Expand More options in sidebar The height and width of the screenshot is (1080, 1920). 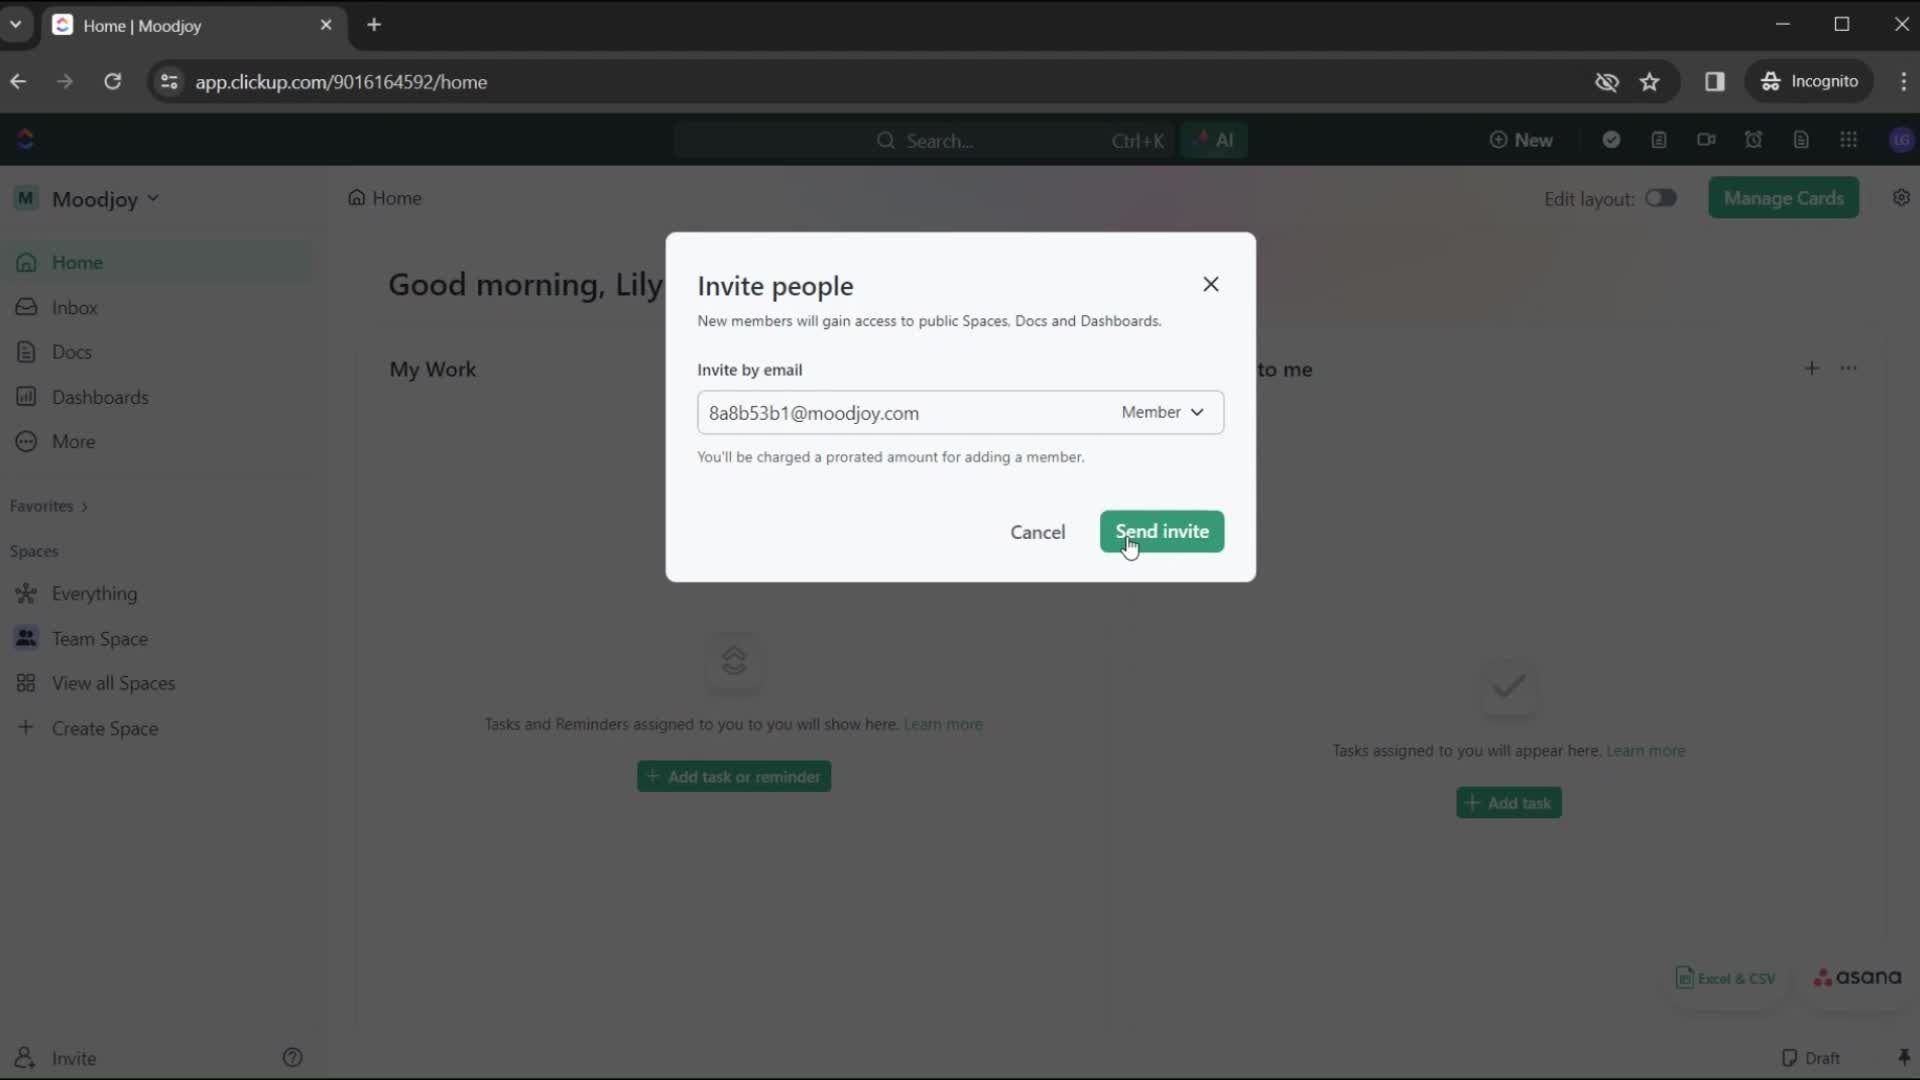tap(71, 442)
